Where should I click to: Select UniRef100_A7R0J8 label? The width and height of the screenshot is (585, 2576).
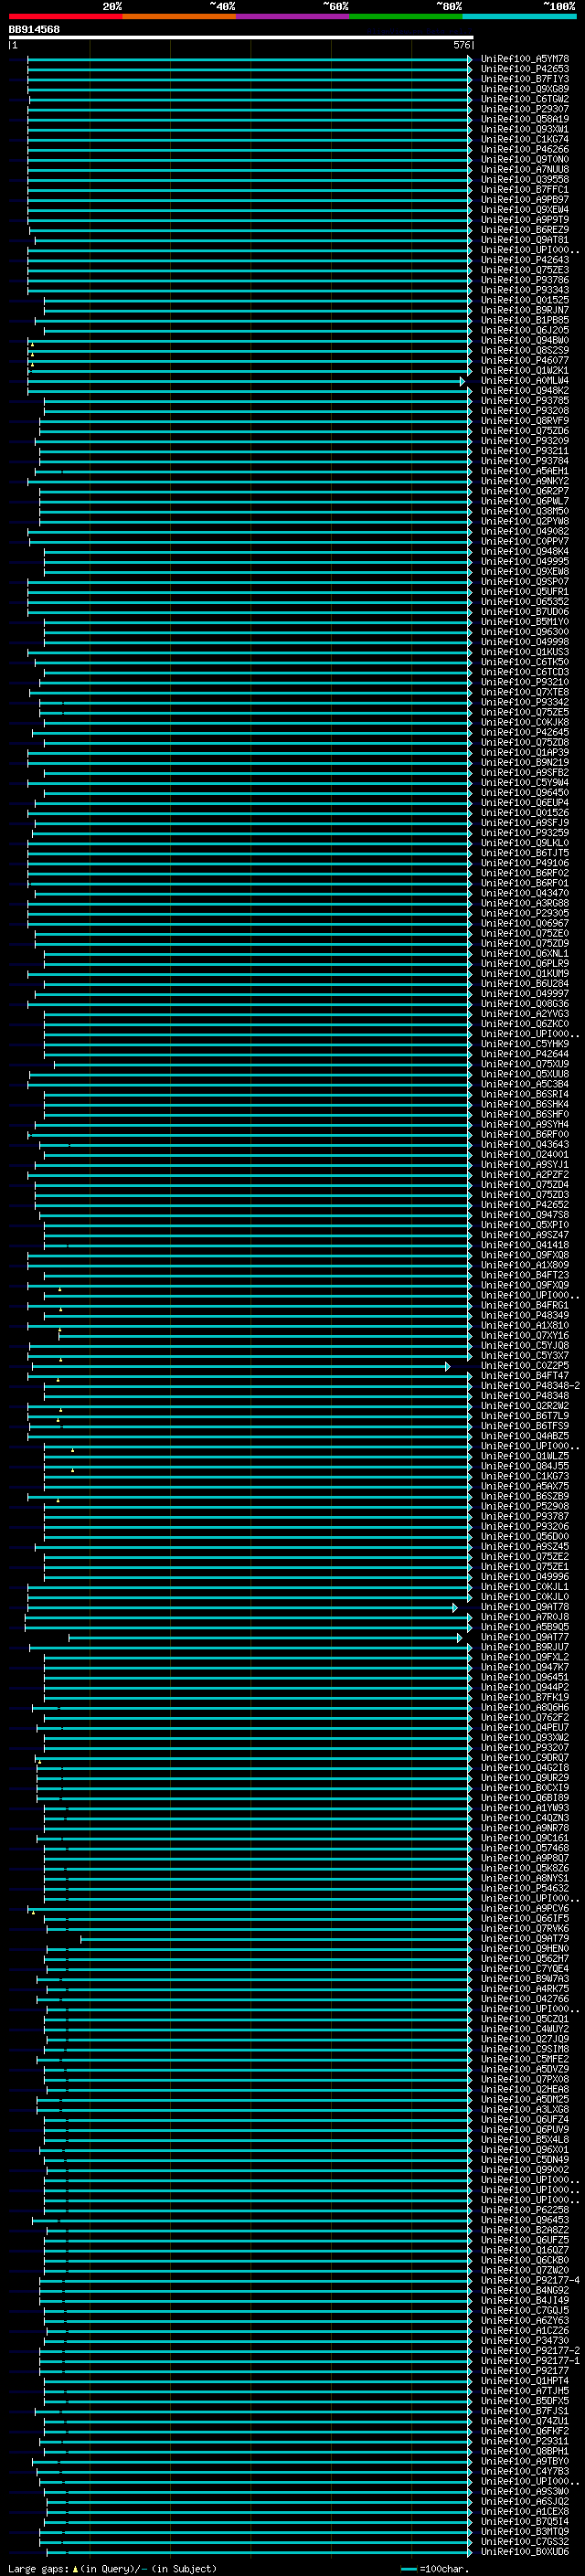[x=525, y=1616]
